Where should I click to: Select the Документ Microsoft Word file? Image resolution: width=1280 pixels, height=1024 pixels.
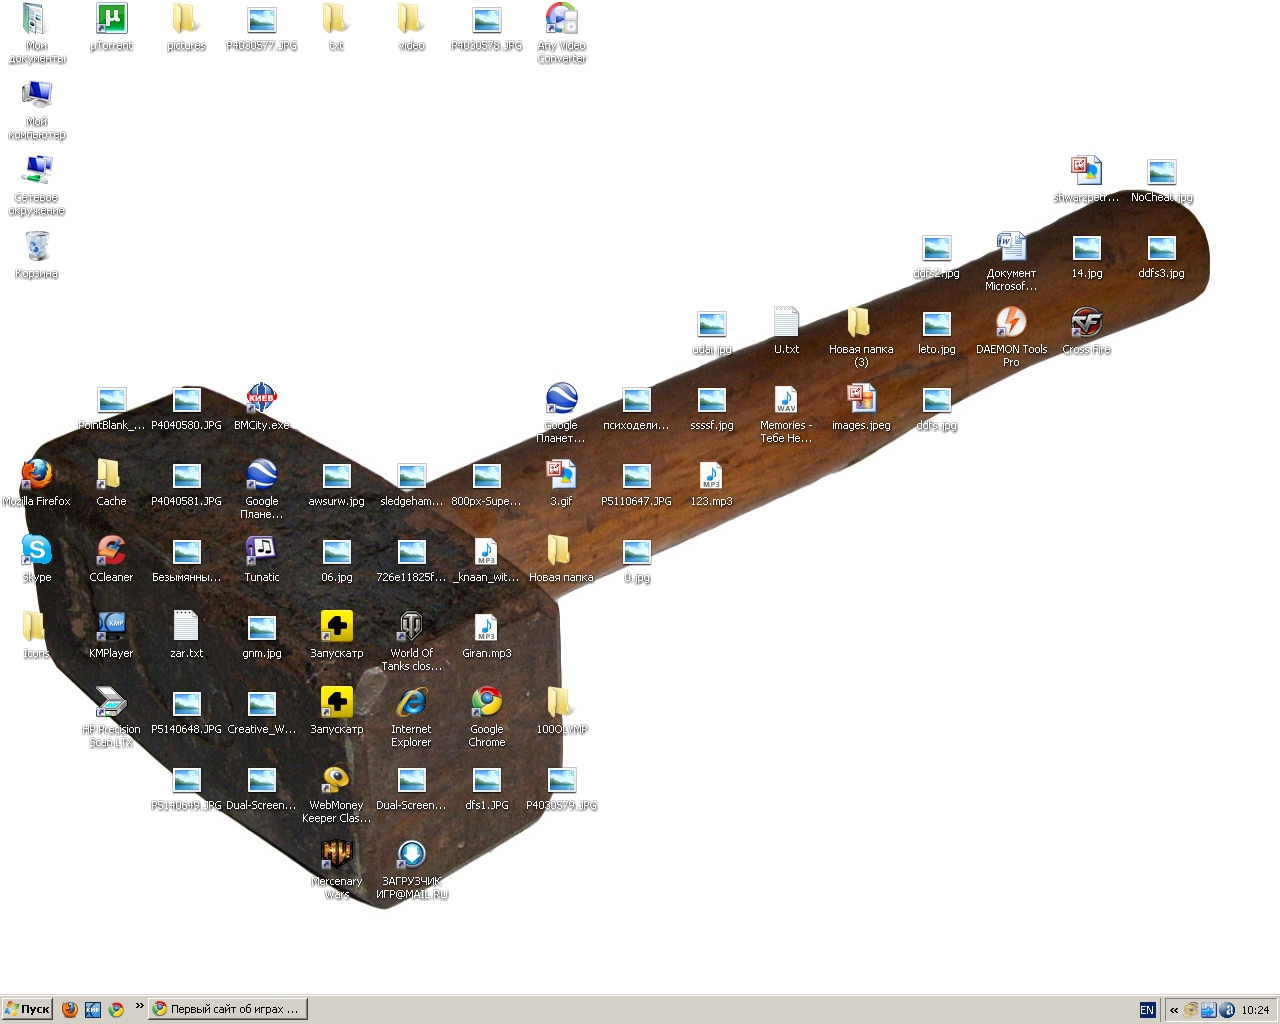pos(1011,262)
